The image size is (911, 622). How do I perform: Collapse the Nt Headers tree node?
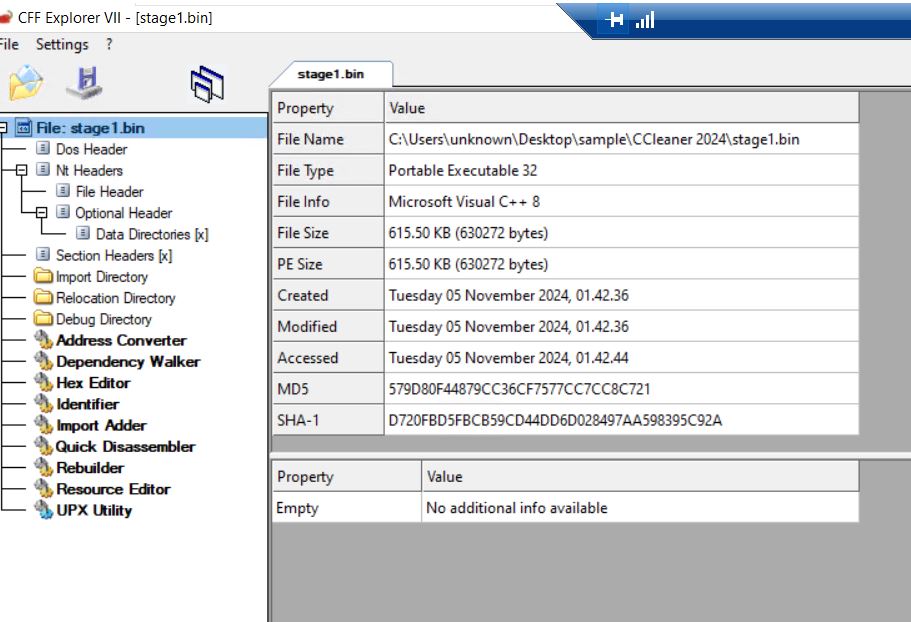point(21,171)
